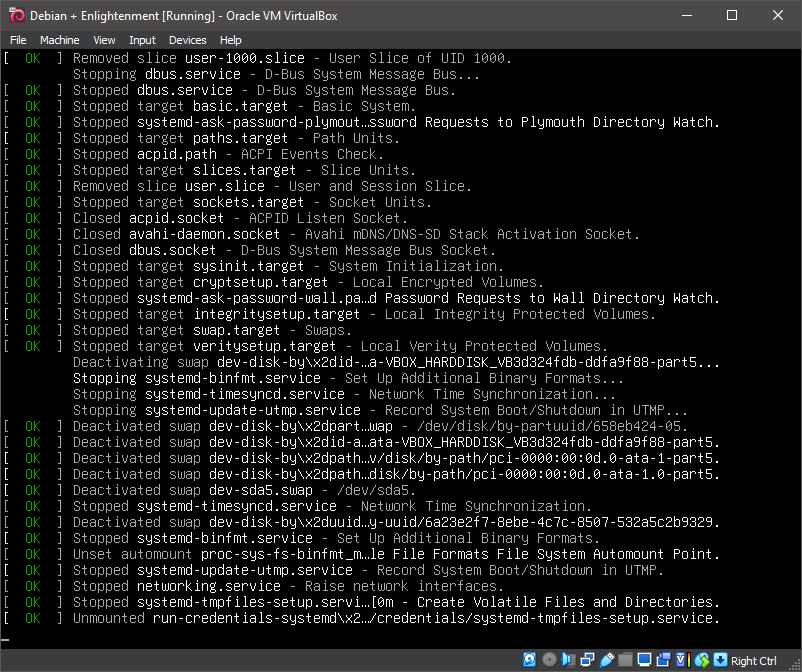802x672 pixels.
Task: Toggle the mouse integration status icon
Action: click(x=701, y=660)
